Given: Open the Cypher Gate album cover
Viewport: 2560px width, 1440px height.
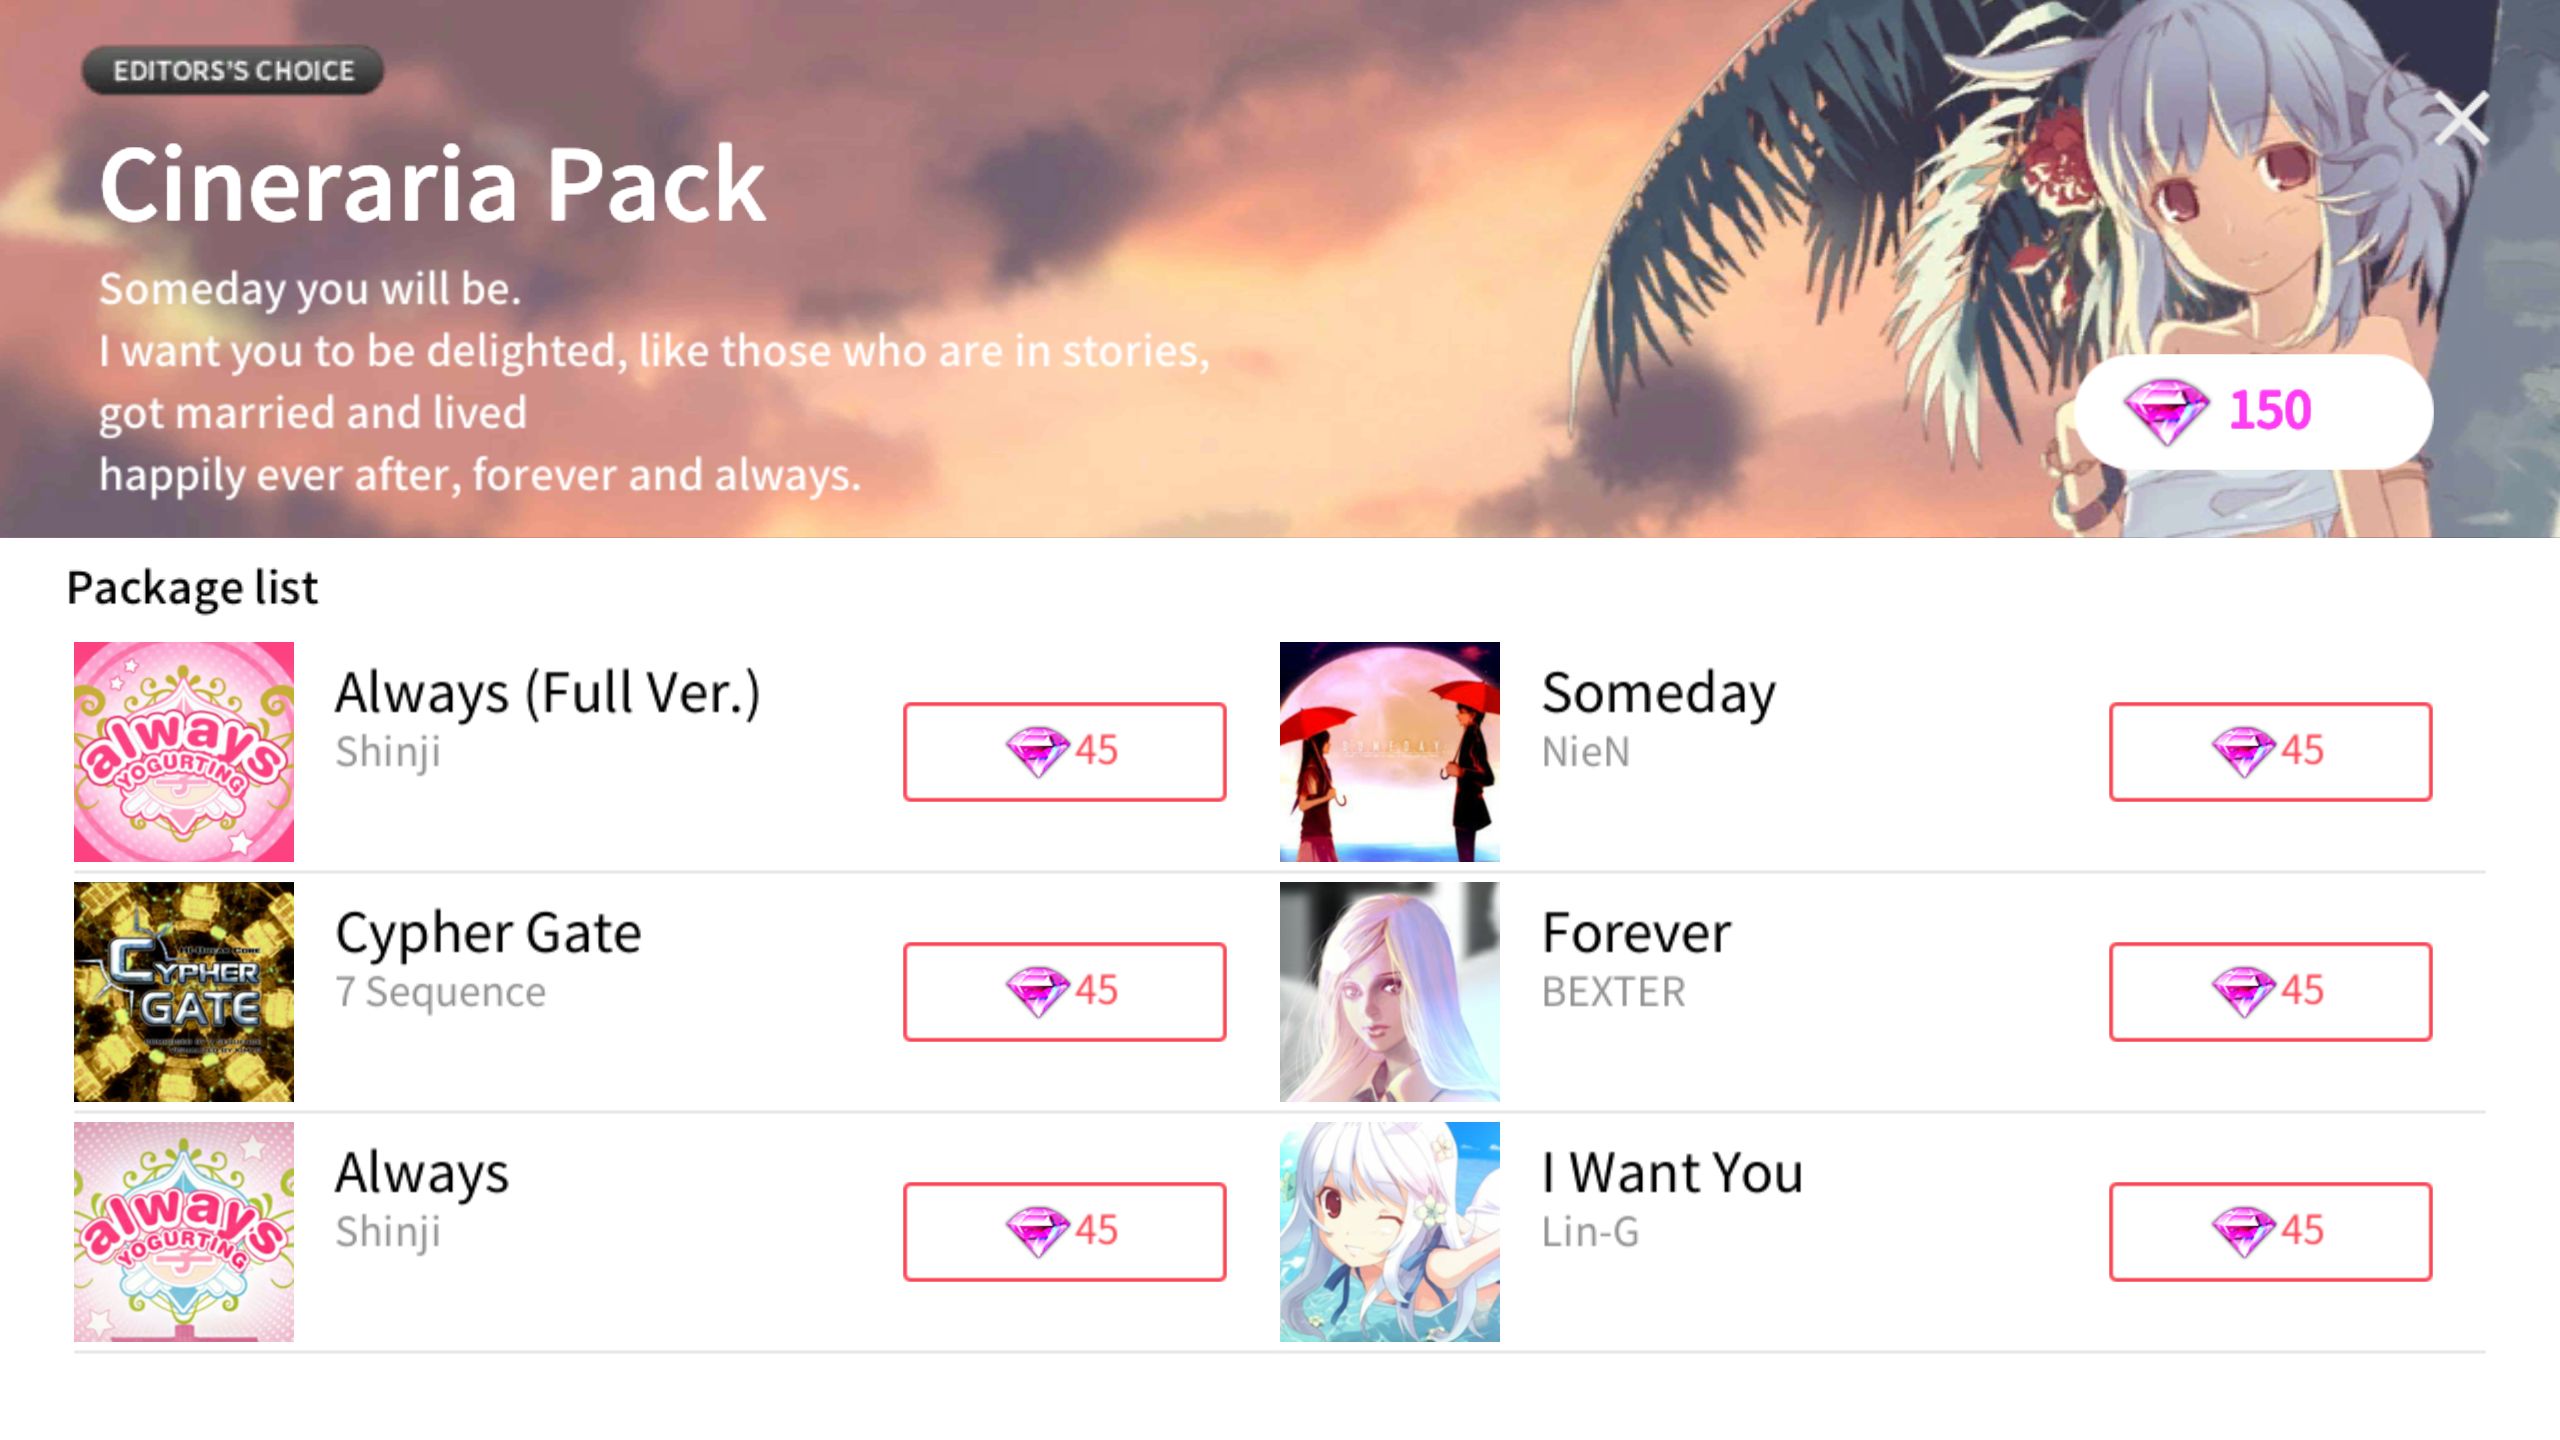Looking at the screenshot, I should pos(184,992).
